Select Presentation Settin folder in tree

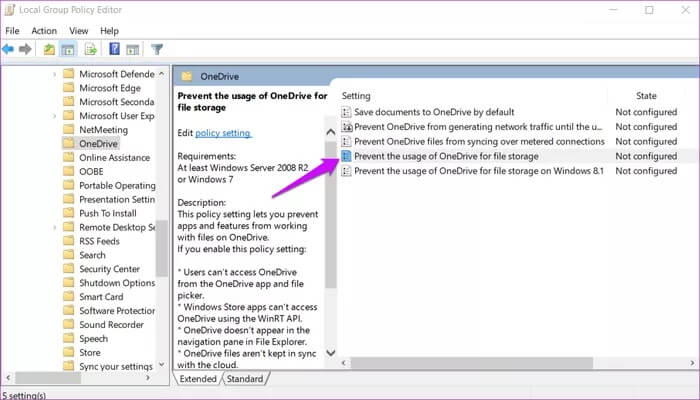tap(117, 199)
